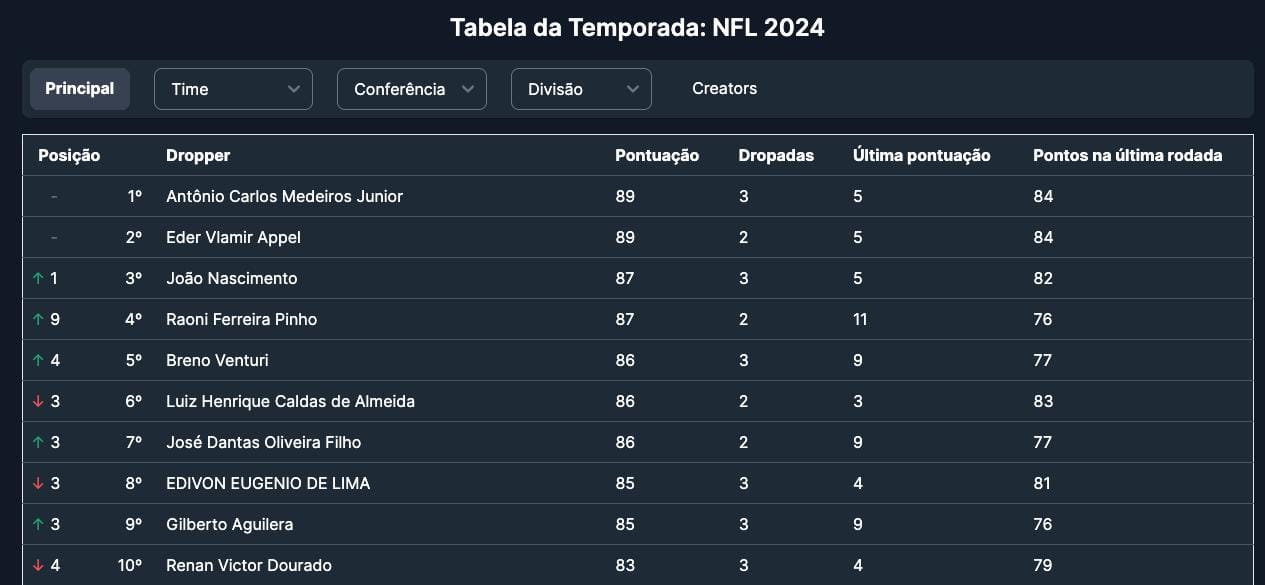
Task: Click green up arrow in Raoni Ferreira Pinho row
Action: pos(38,320)
